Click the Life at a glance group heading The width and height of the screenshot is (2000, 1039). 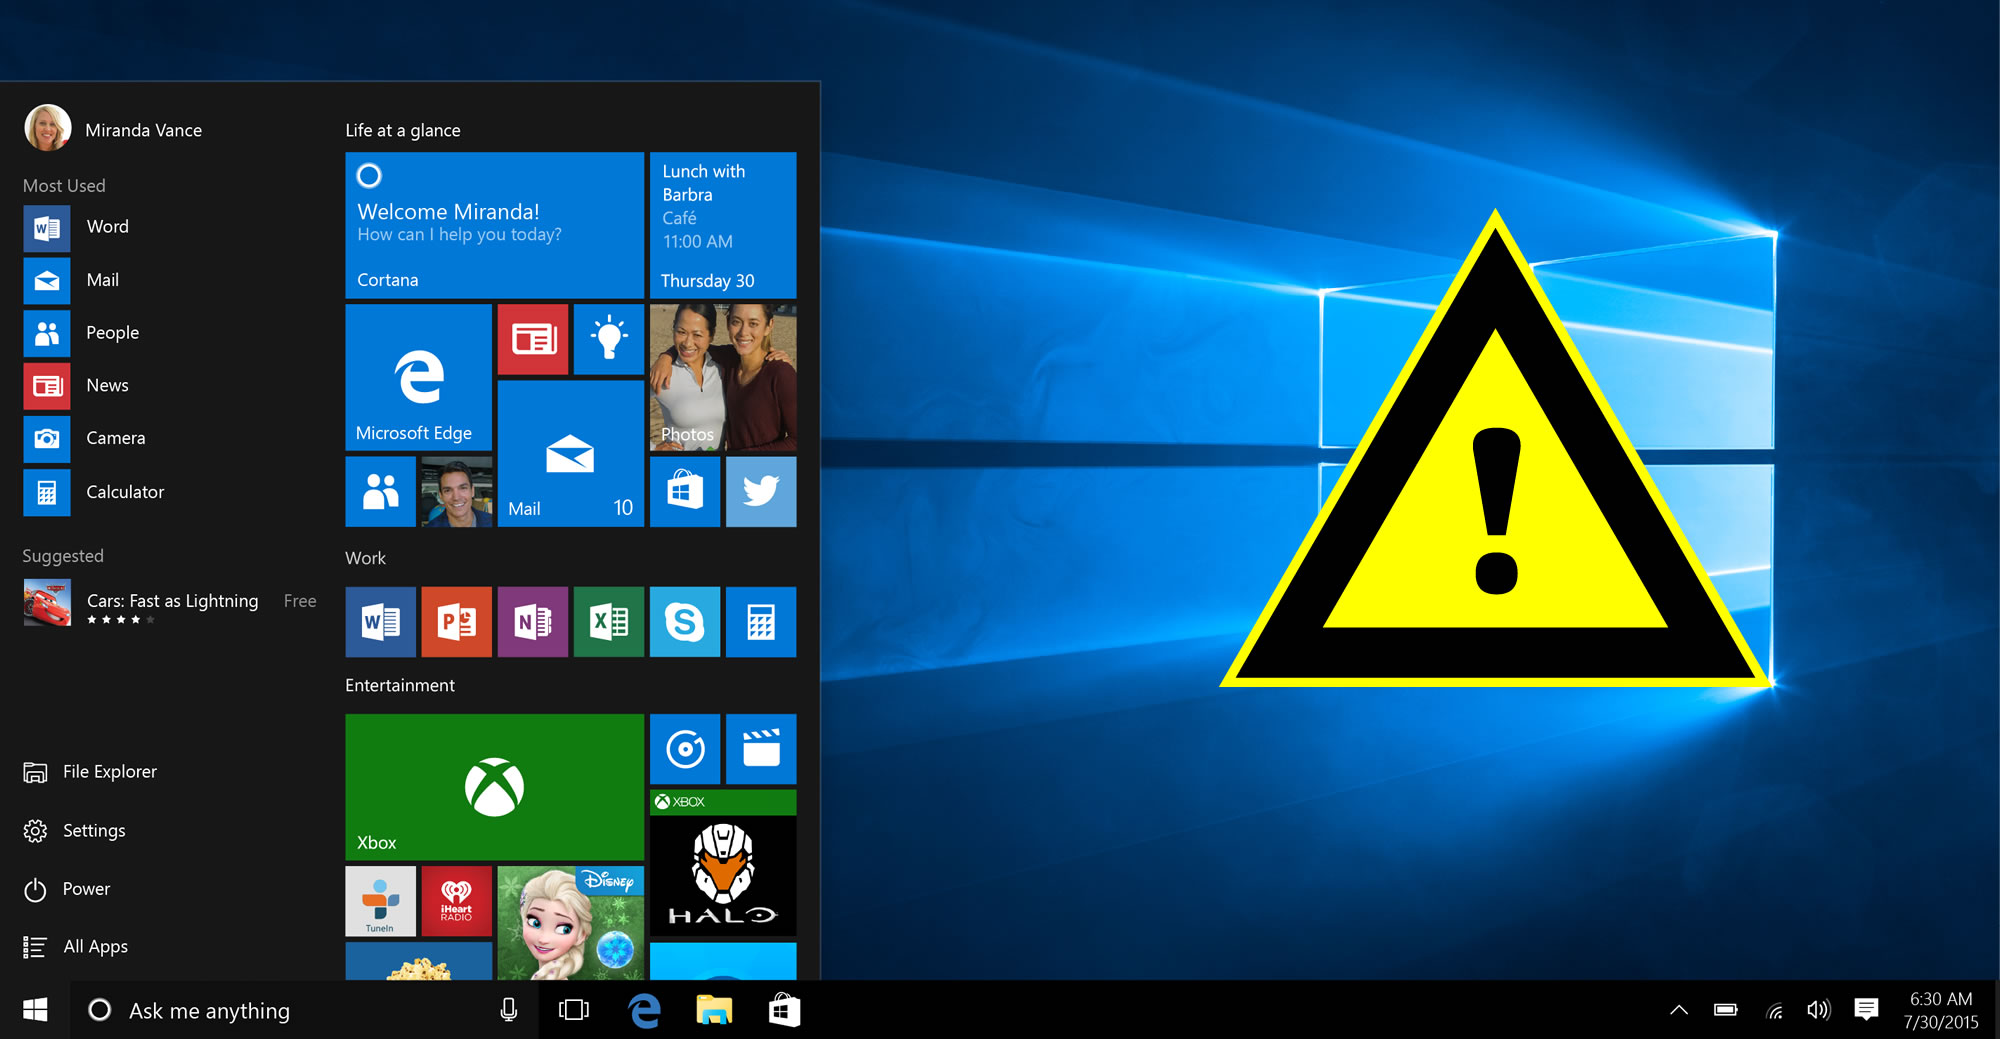[403, 130]
